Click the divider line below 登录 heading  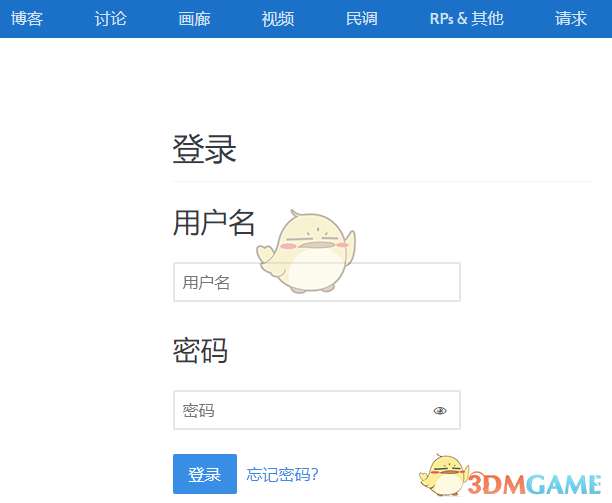pos(382,181)
